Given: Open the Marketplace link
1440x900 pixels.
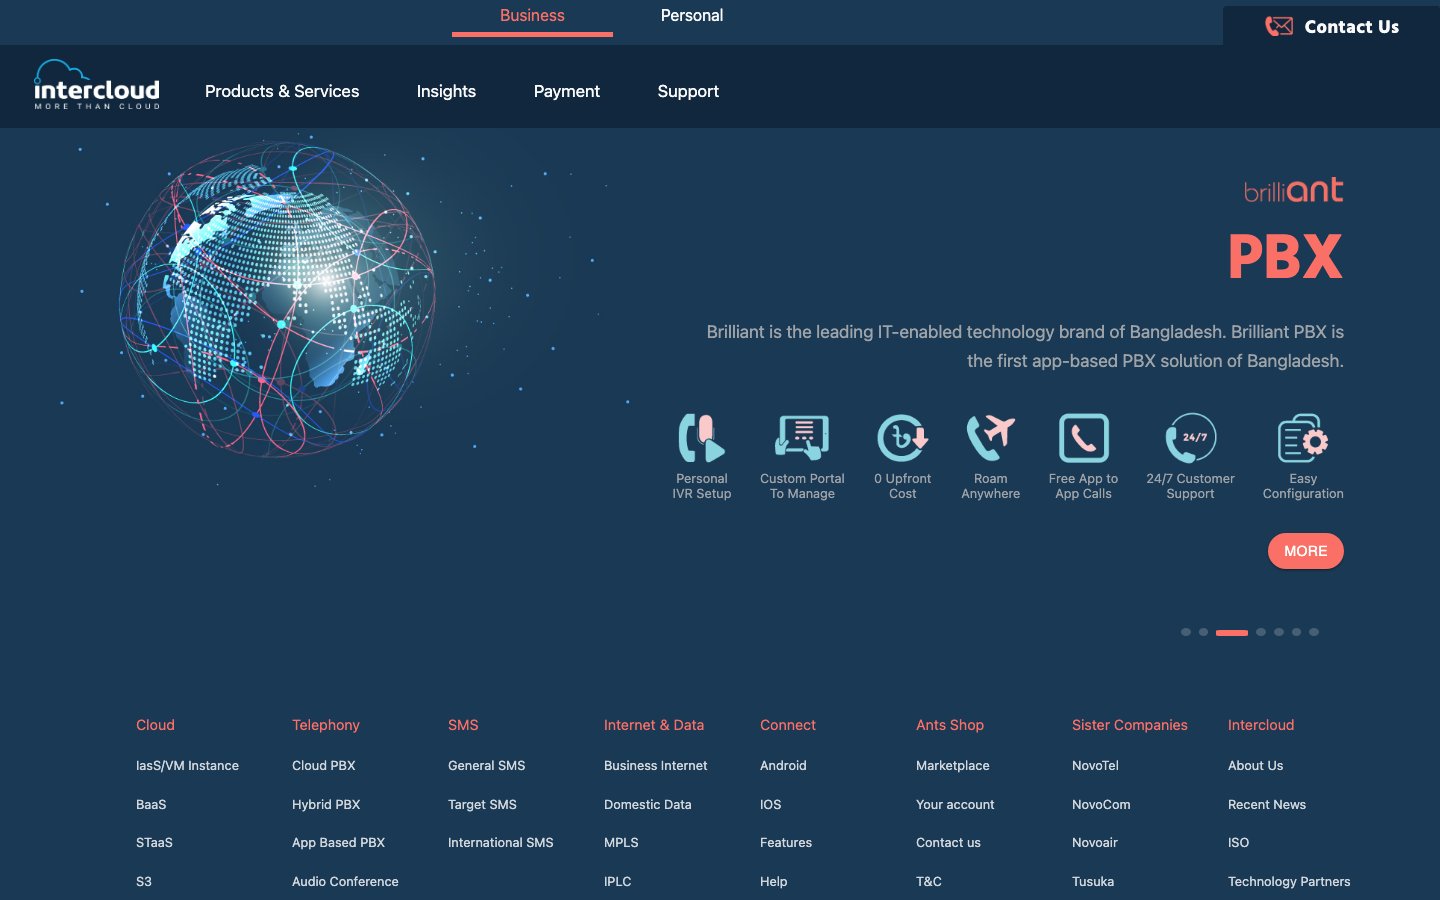Looking at the screenshot, I should point(953,766).
